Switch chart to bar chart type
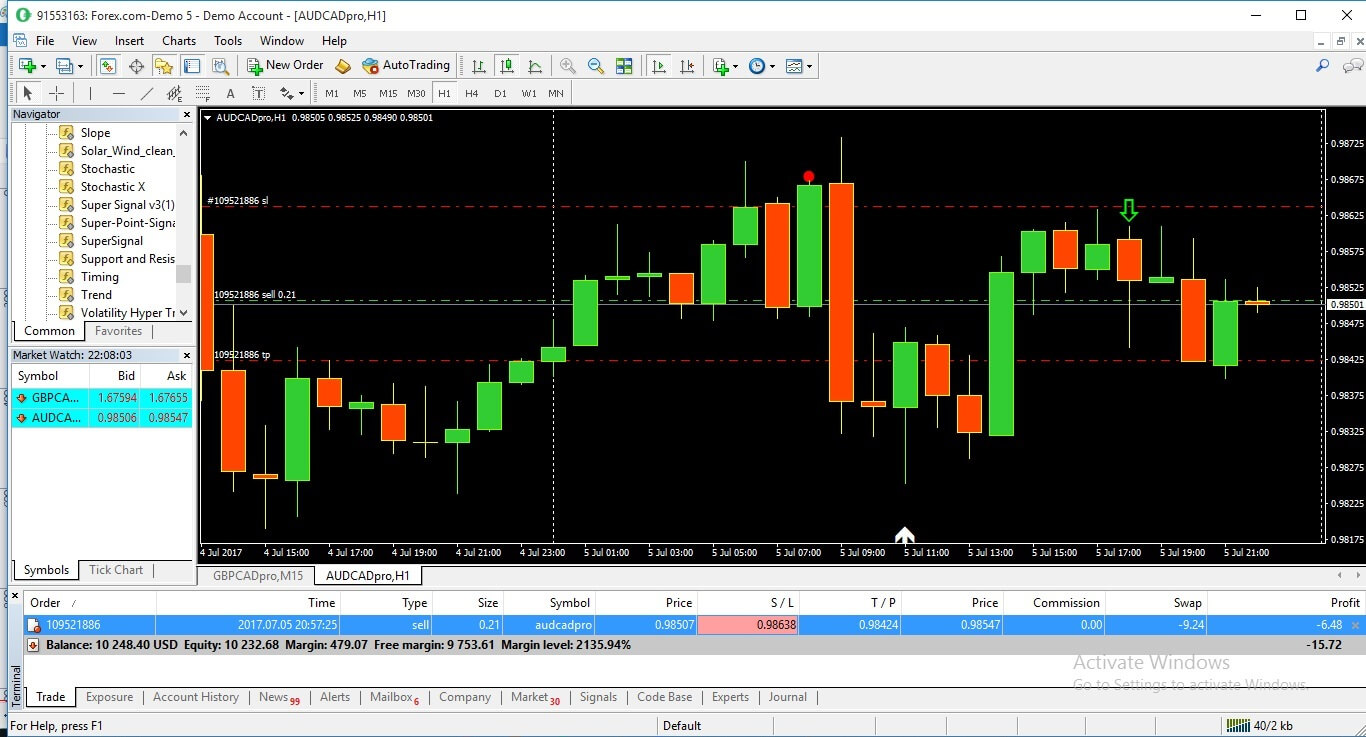The height and width of the screenshot is (737, 1366). pyautogui.click(x=479, y=66)
